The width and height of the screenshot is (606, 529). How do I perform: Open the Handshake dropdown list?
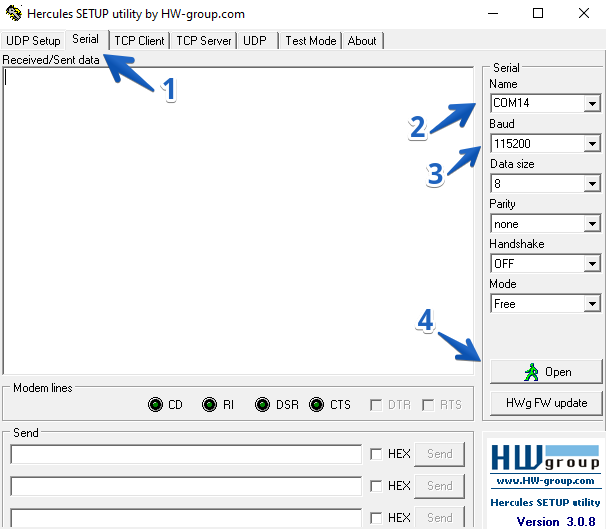pos(591,264)
